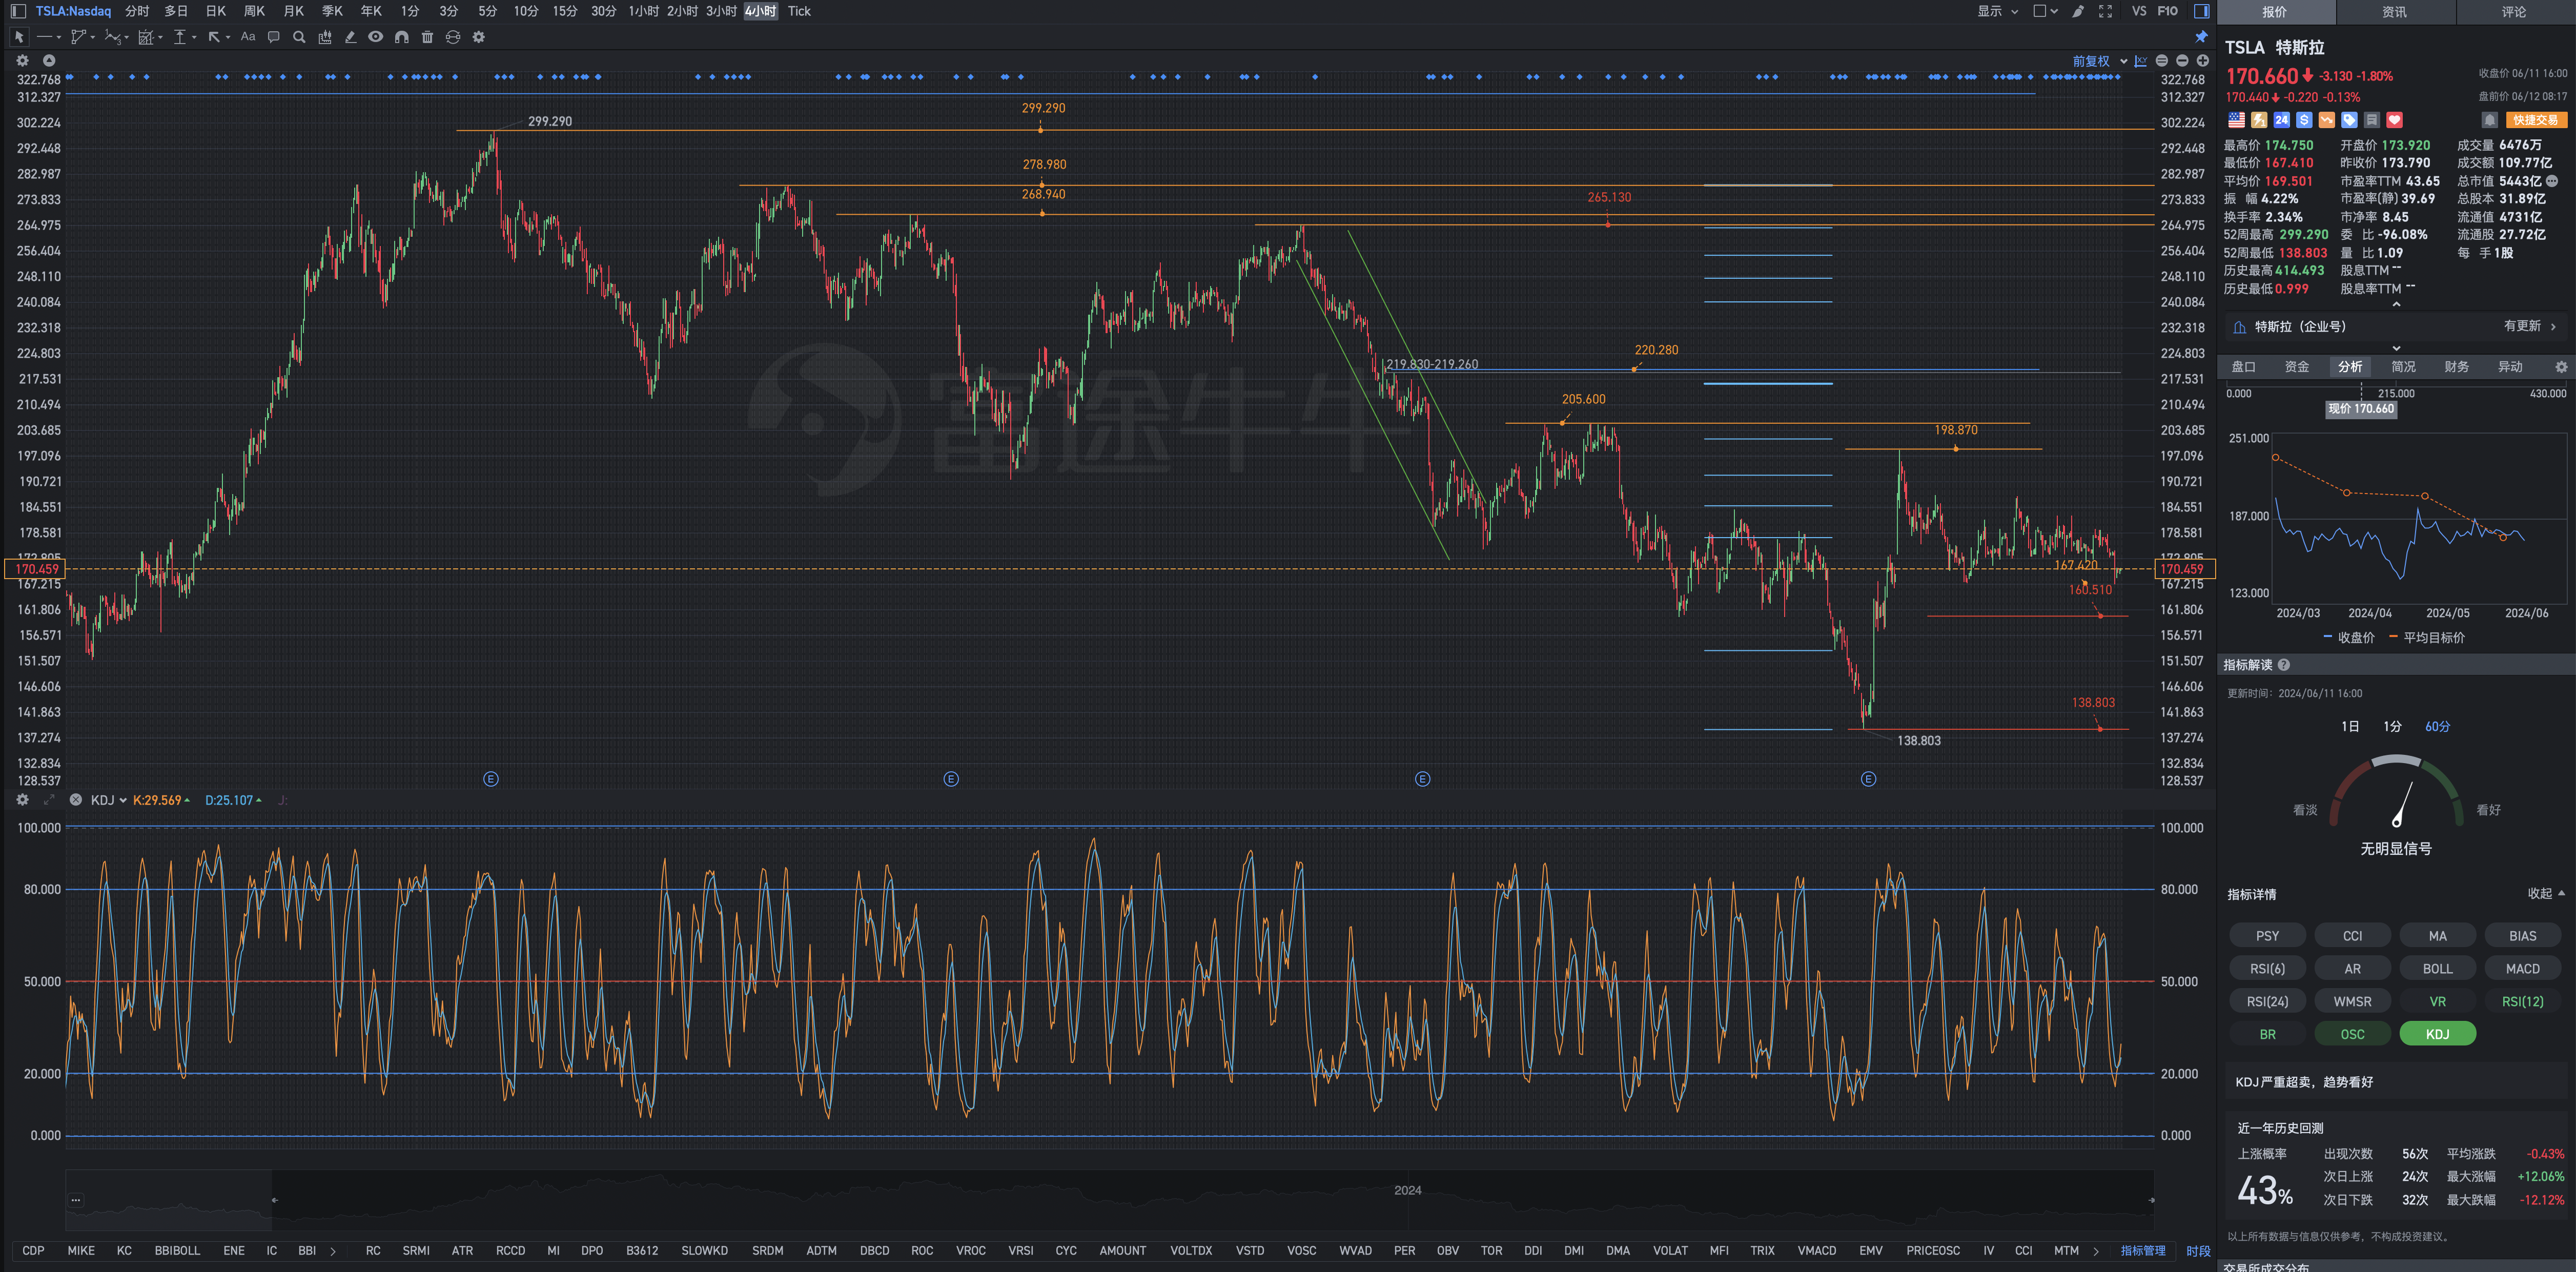The width and height of the screenshot is (2576, 1272).
Task: Click the pencil edit drawings icon
Action: point(350,37)
